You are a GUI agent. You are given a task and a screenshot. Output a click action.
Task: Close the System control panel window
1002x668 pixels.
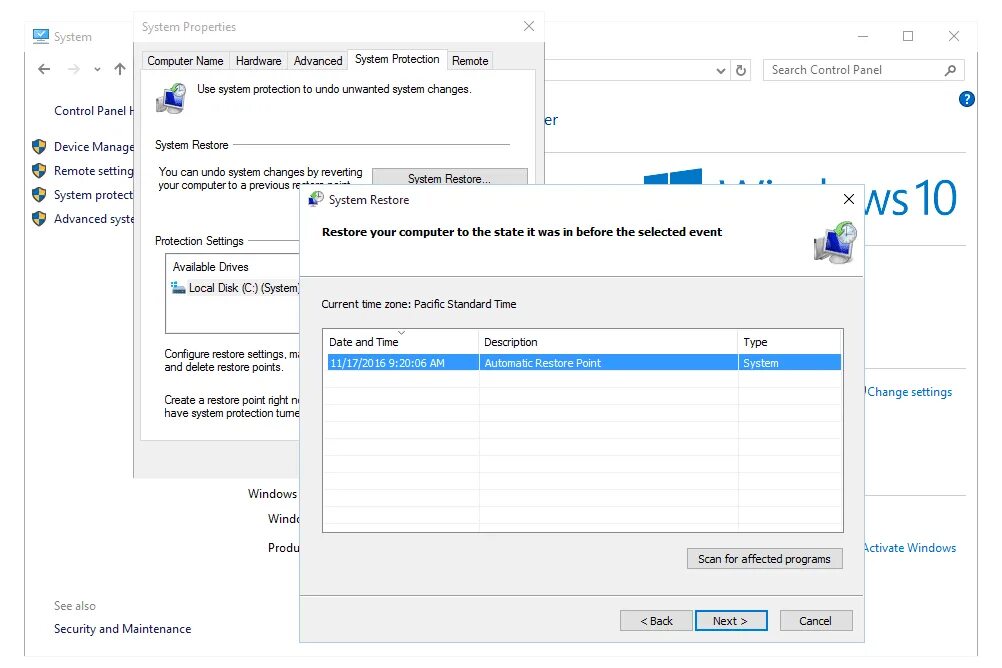(x=953, y=36)
